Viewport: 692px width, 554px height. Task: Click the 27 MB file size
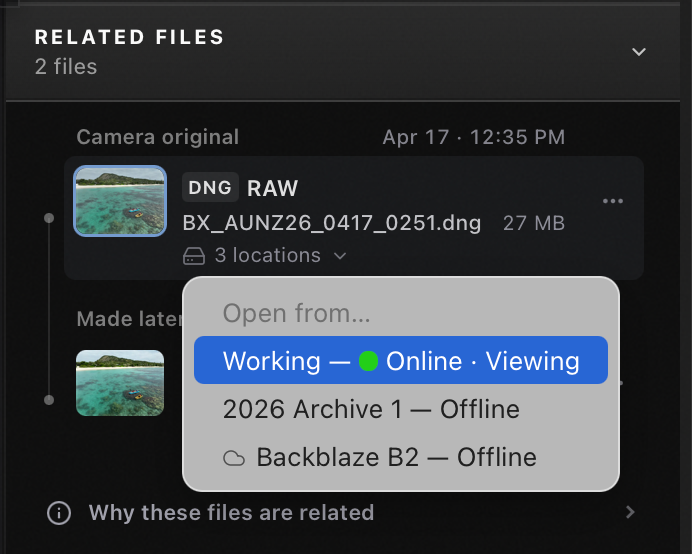coord(534,223)
